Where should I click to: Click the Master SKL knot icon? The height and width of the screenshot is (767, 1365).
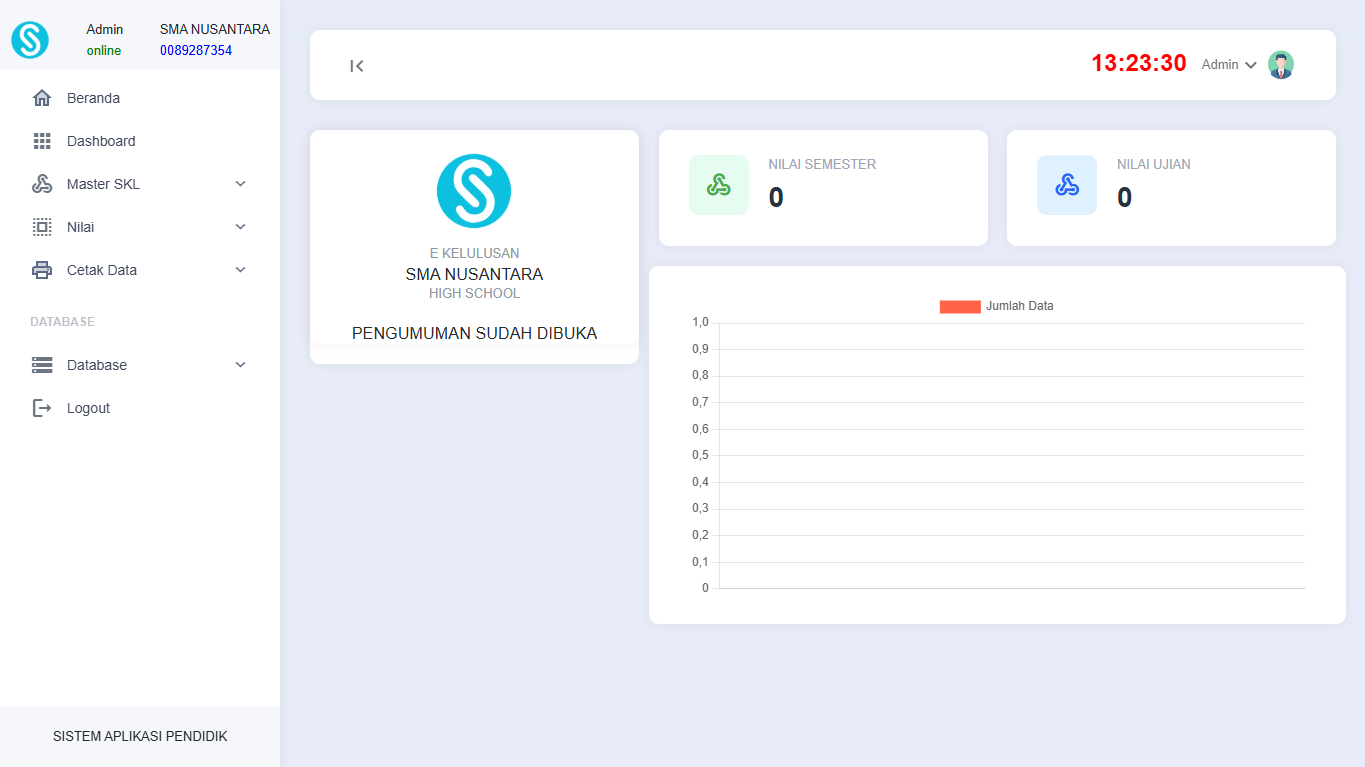tap(42, 184)
